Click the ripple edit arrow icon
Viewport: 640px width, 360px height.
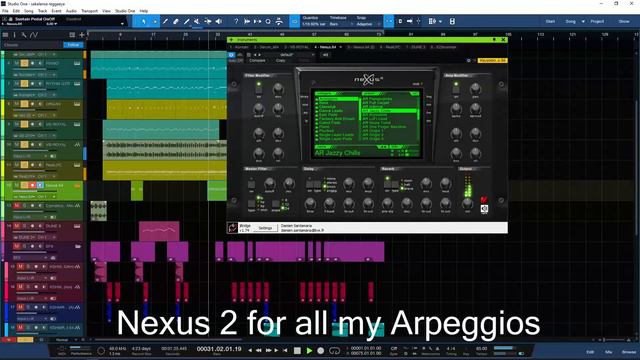[409, 21]
